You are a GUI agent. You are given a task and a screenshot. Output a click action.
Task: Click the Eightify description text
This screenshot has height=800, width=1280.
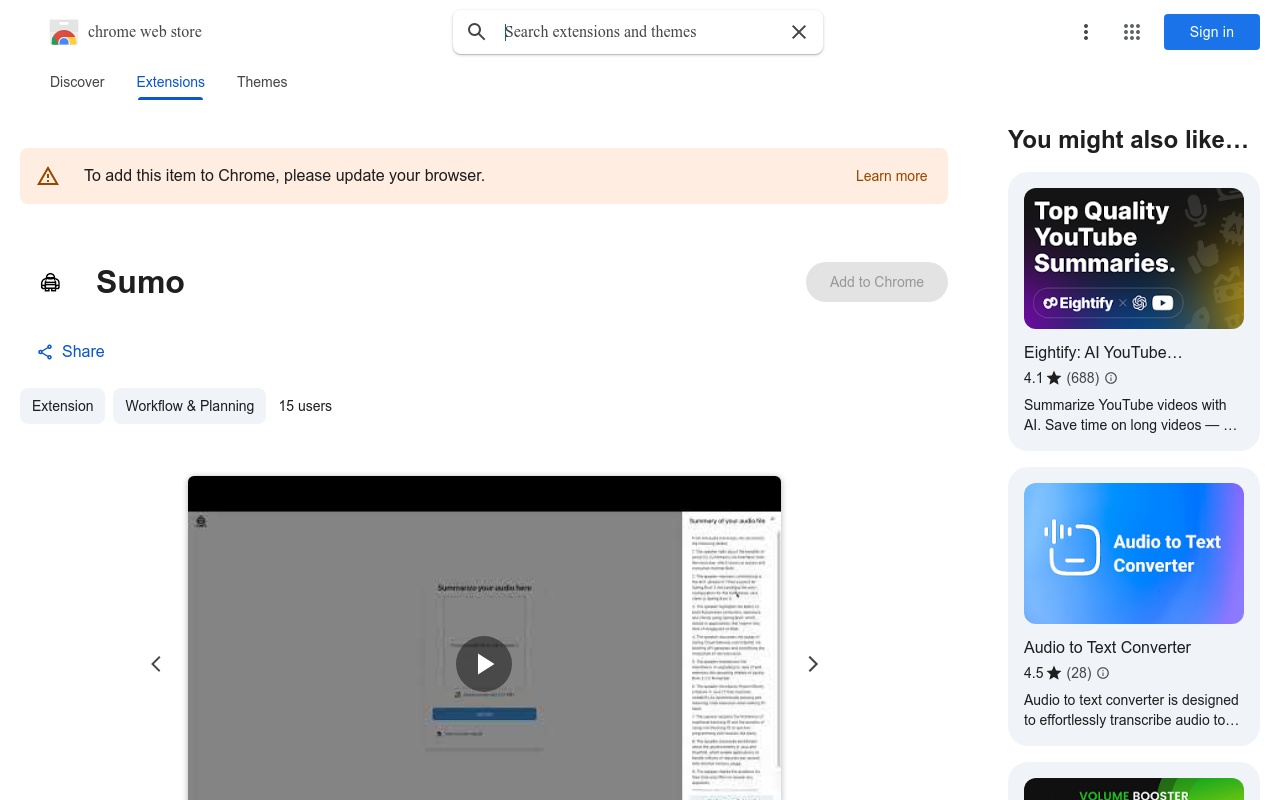(x=1131, y=415)
